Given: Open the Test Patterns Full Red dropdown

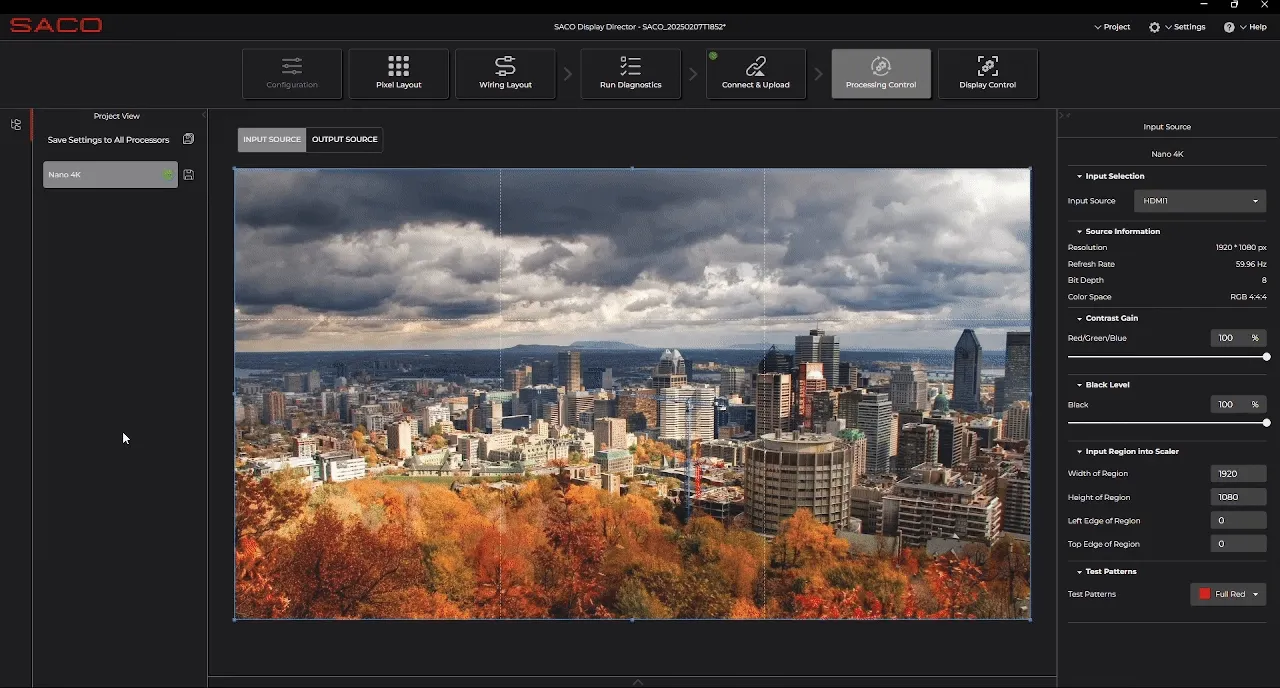Looking at the screenshot, I should [x=1228, y=594].
